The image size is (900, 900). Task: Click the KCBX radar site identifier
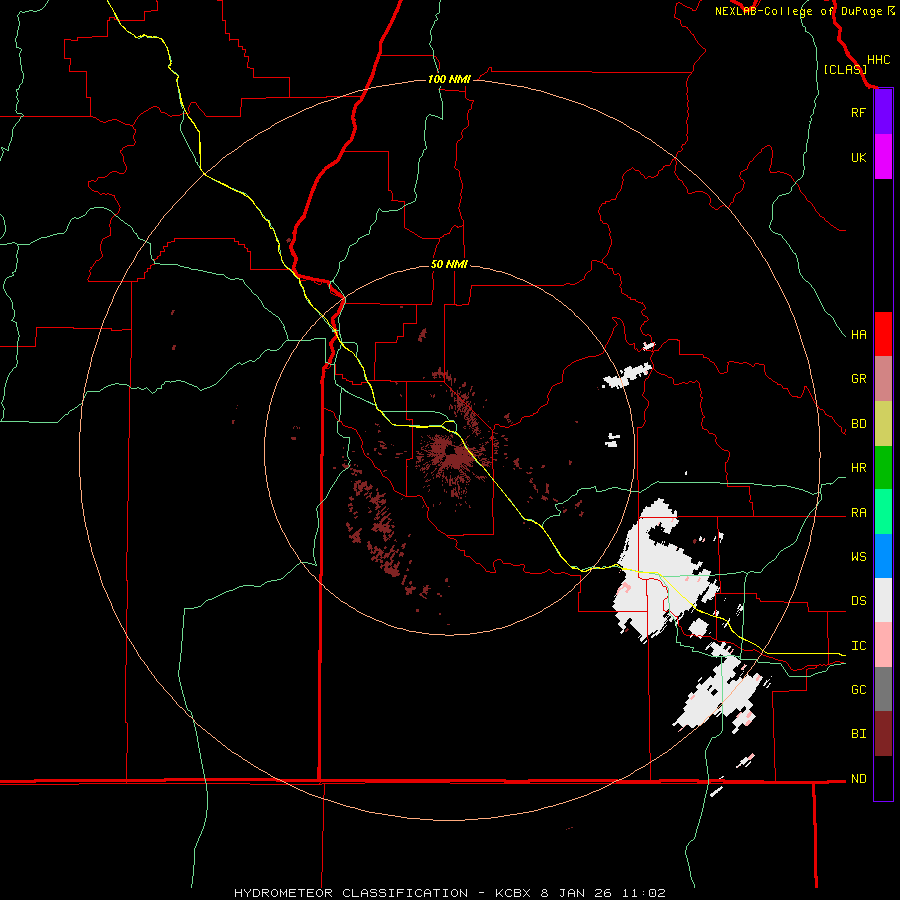click(x=513, y=893)
